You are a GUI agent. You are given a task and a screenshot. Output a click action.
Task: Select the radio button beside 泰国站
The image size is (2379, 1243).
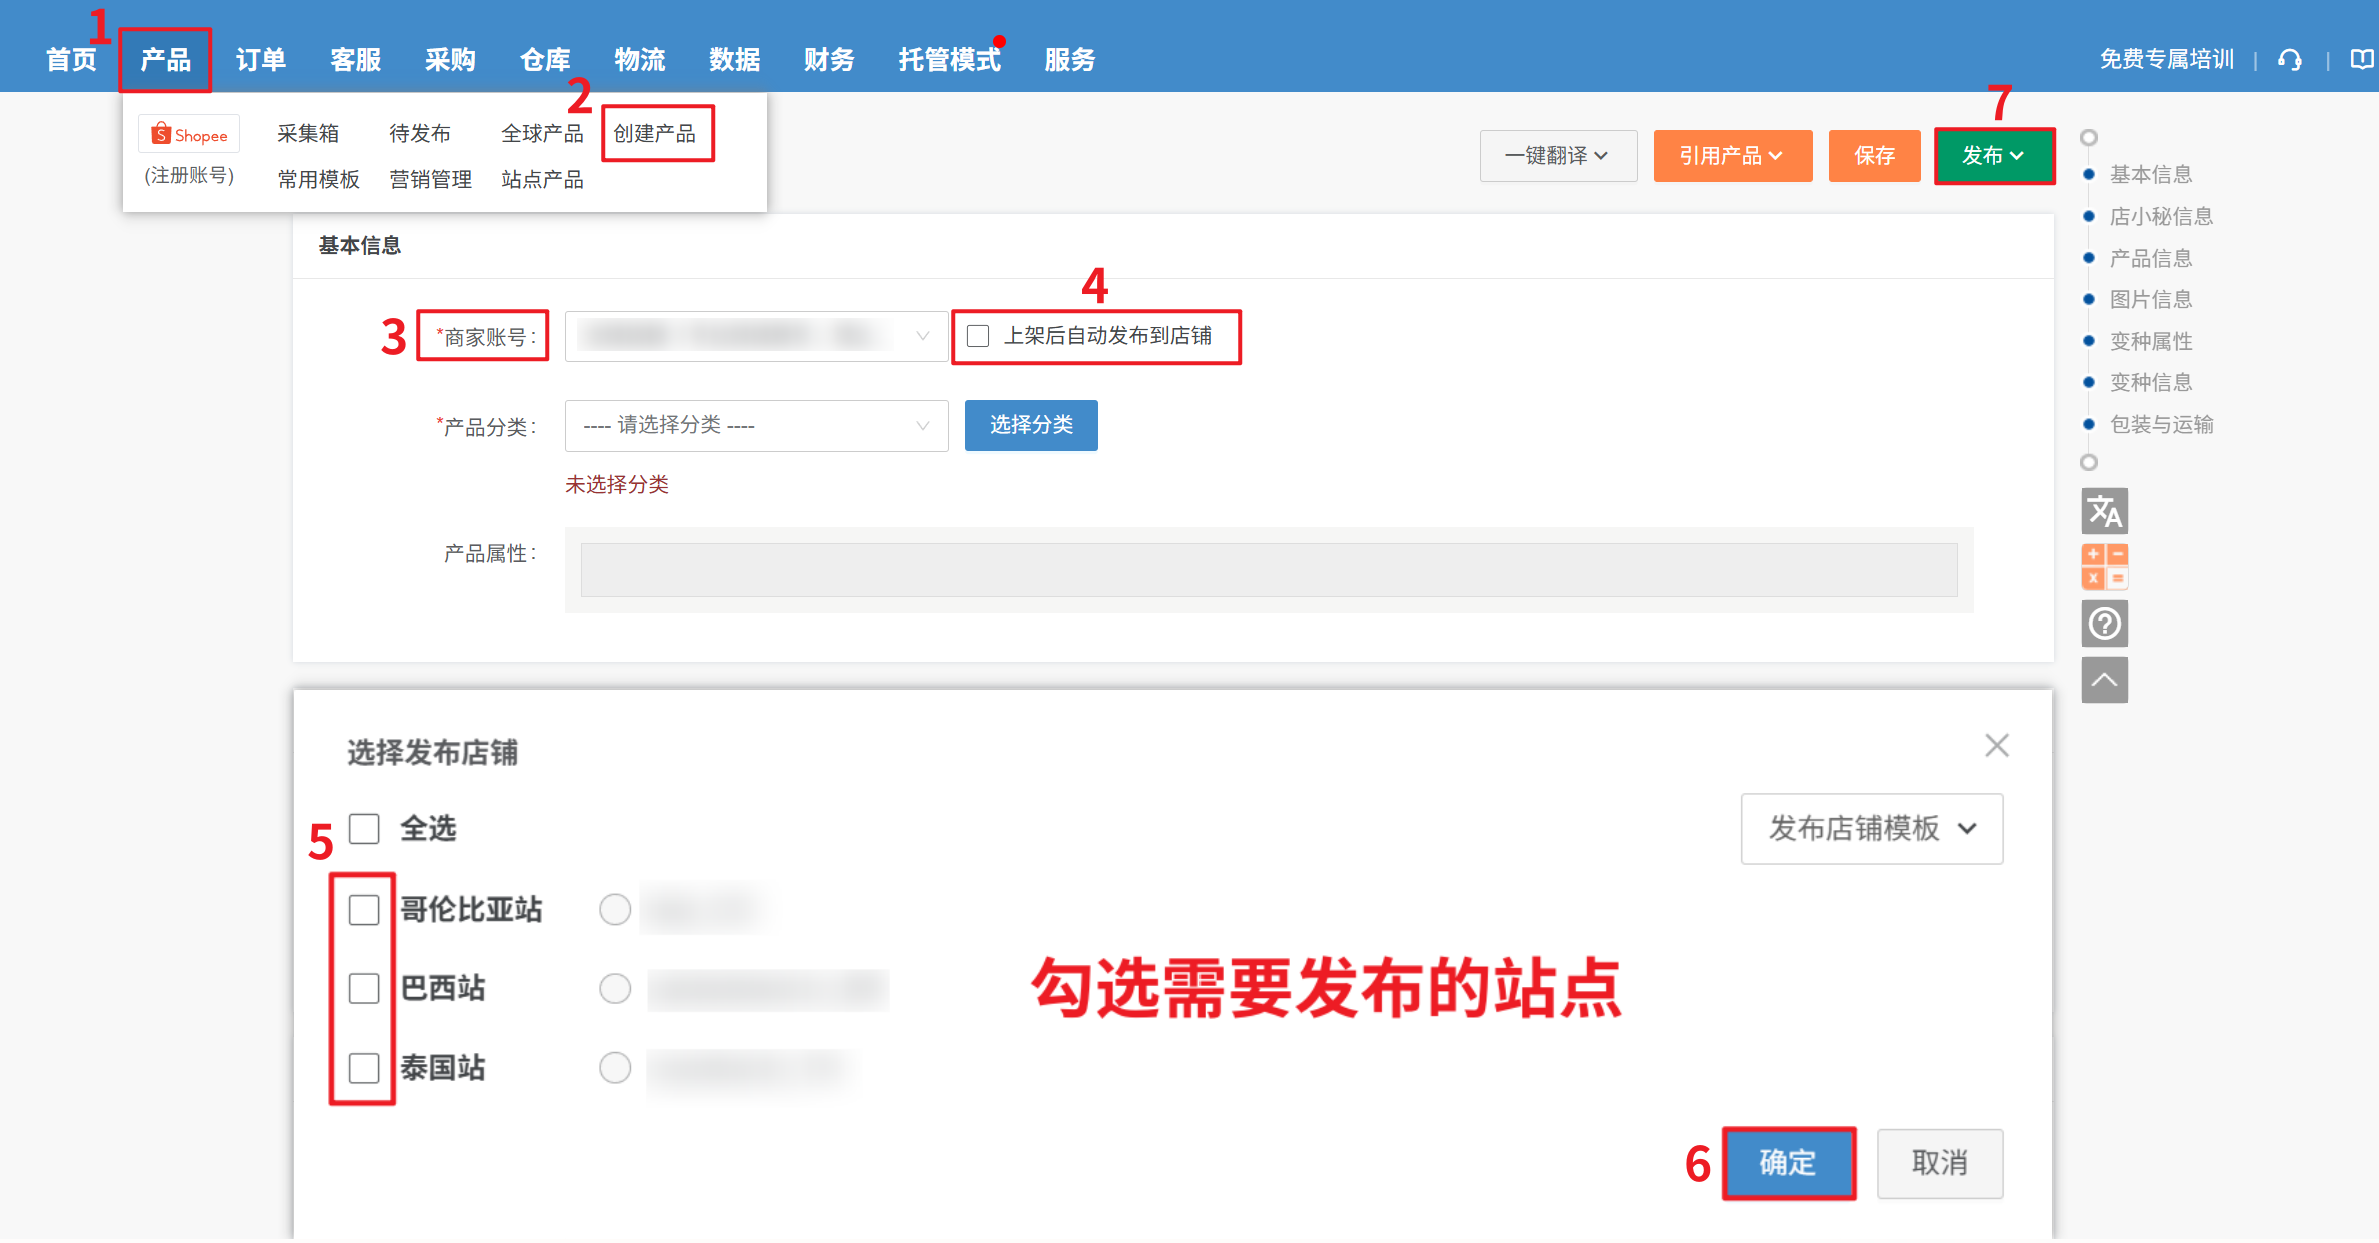tap(614, 1068)
